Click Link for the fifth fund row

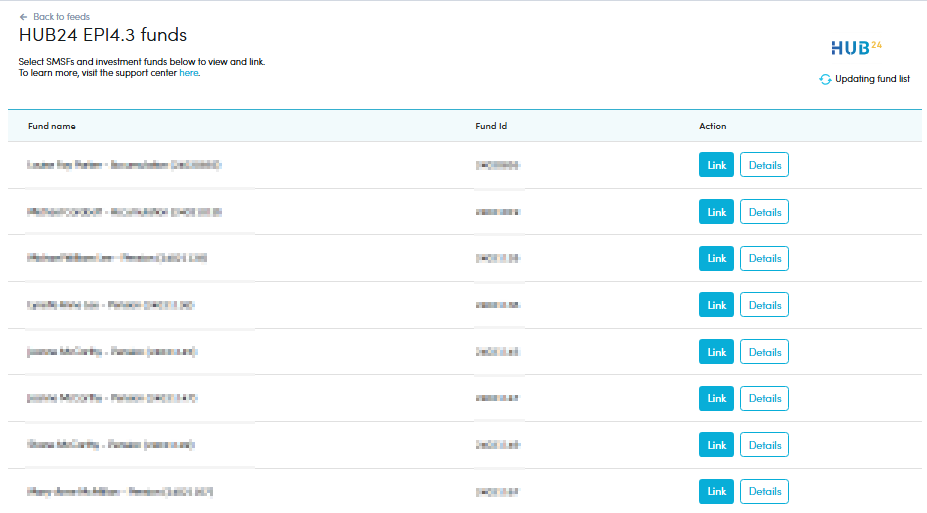click(x=717, y=352)
